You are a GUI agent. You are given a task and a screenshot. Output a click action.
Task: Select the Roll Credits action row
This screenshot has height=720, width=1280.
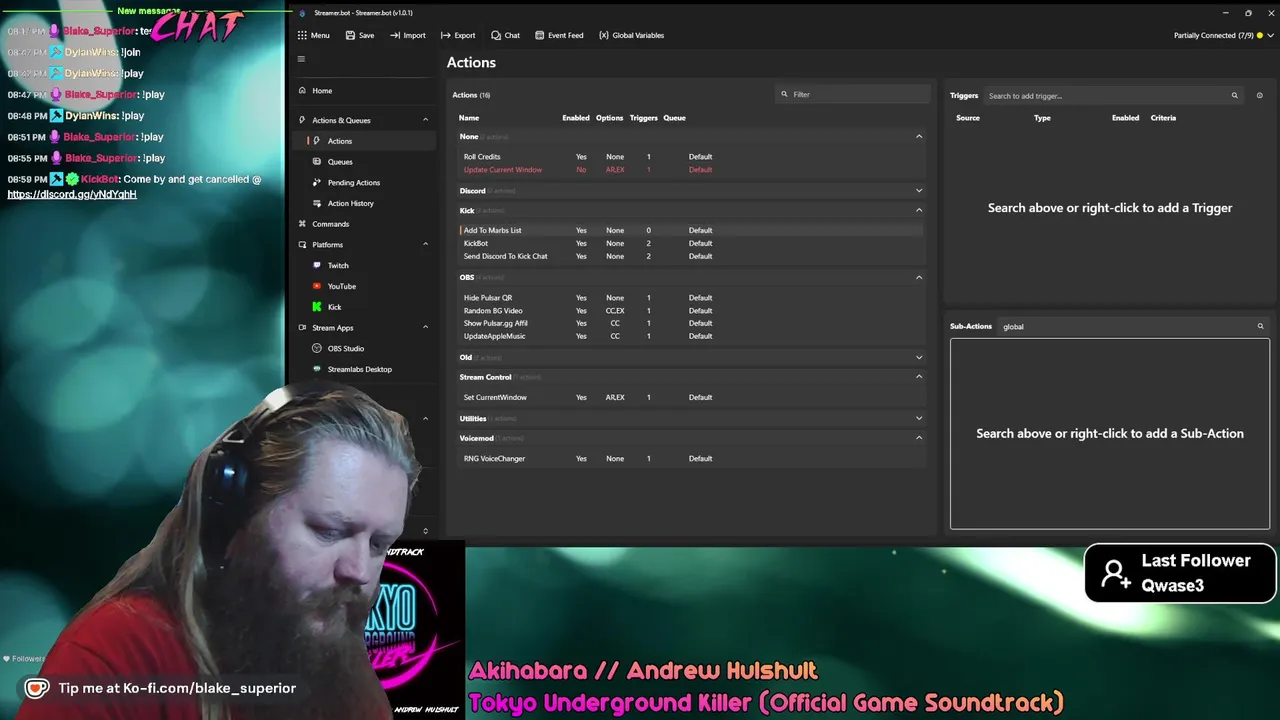pos(689,157)
